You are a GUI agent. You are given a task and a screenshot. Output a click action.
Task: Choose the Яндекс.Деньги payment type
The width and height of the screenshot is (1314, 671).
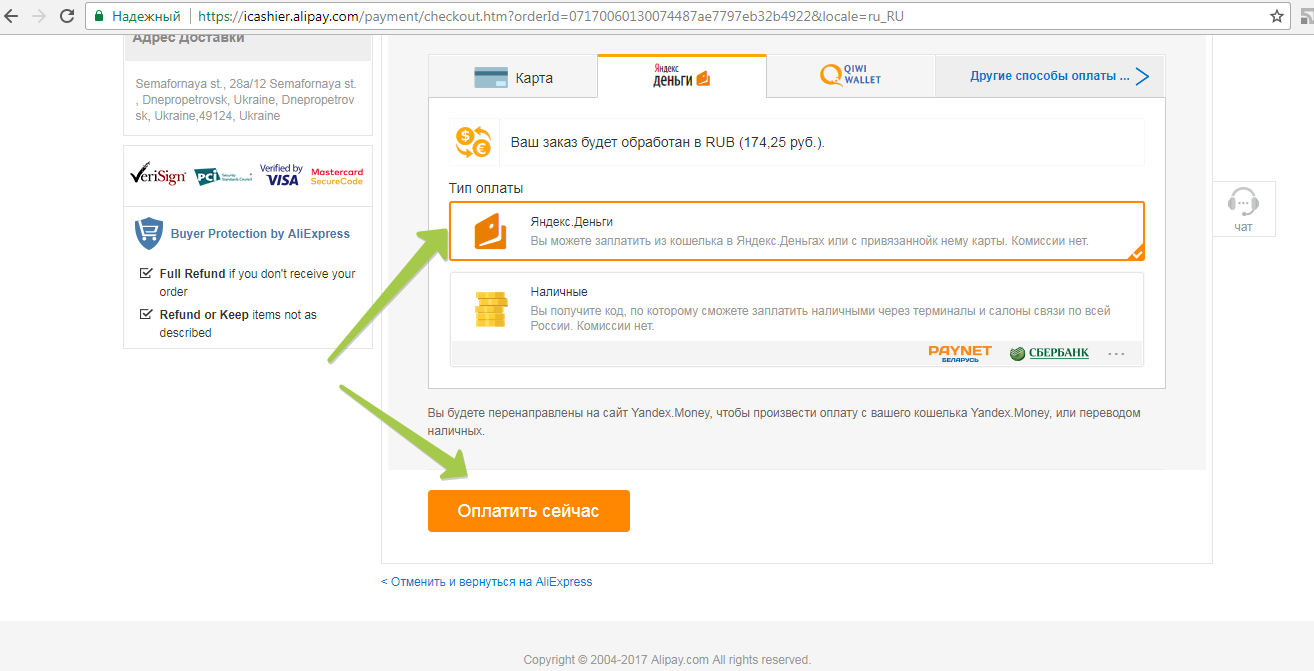pyautogui.click(x=796, y=231)
